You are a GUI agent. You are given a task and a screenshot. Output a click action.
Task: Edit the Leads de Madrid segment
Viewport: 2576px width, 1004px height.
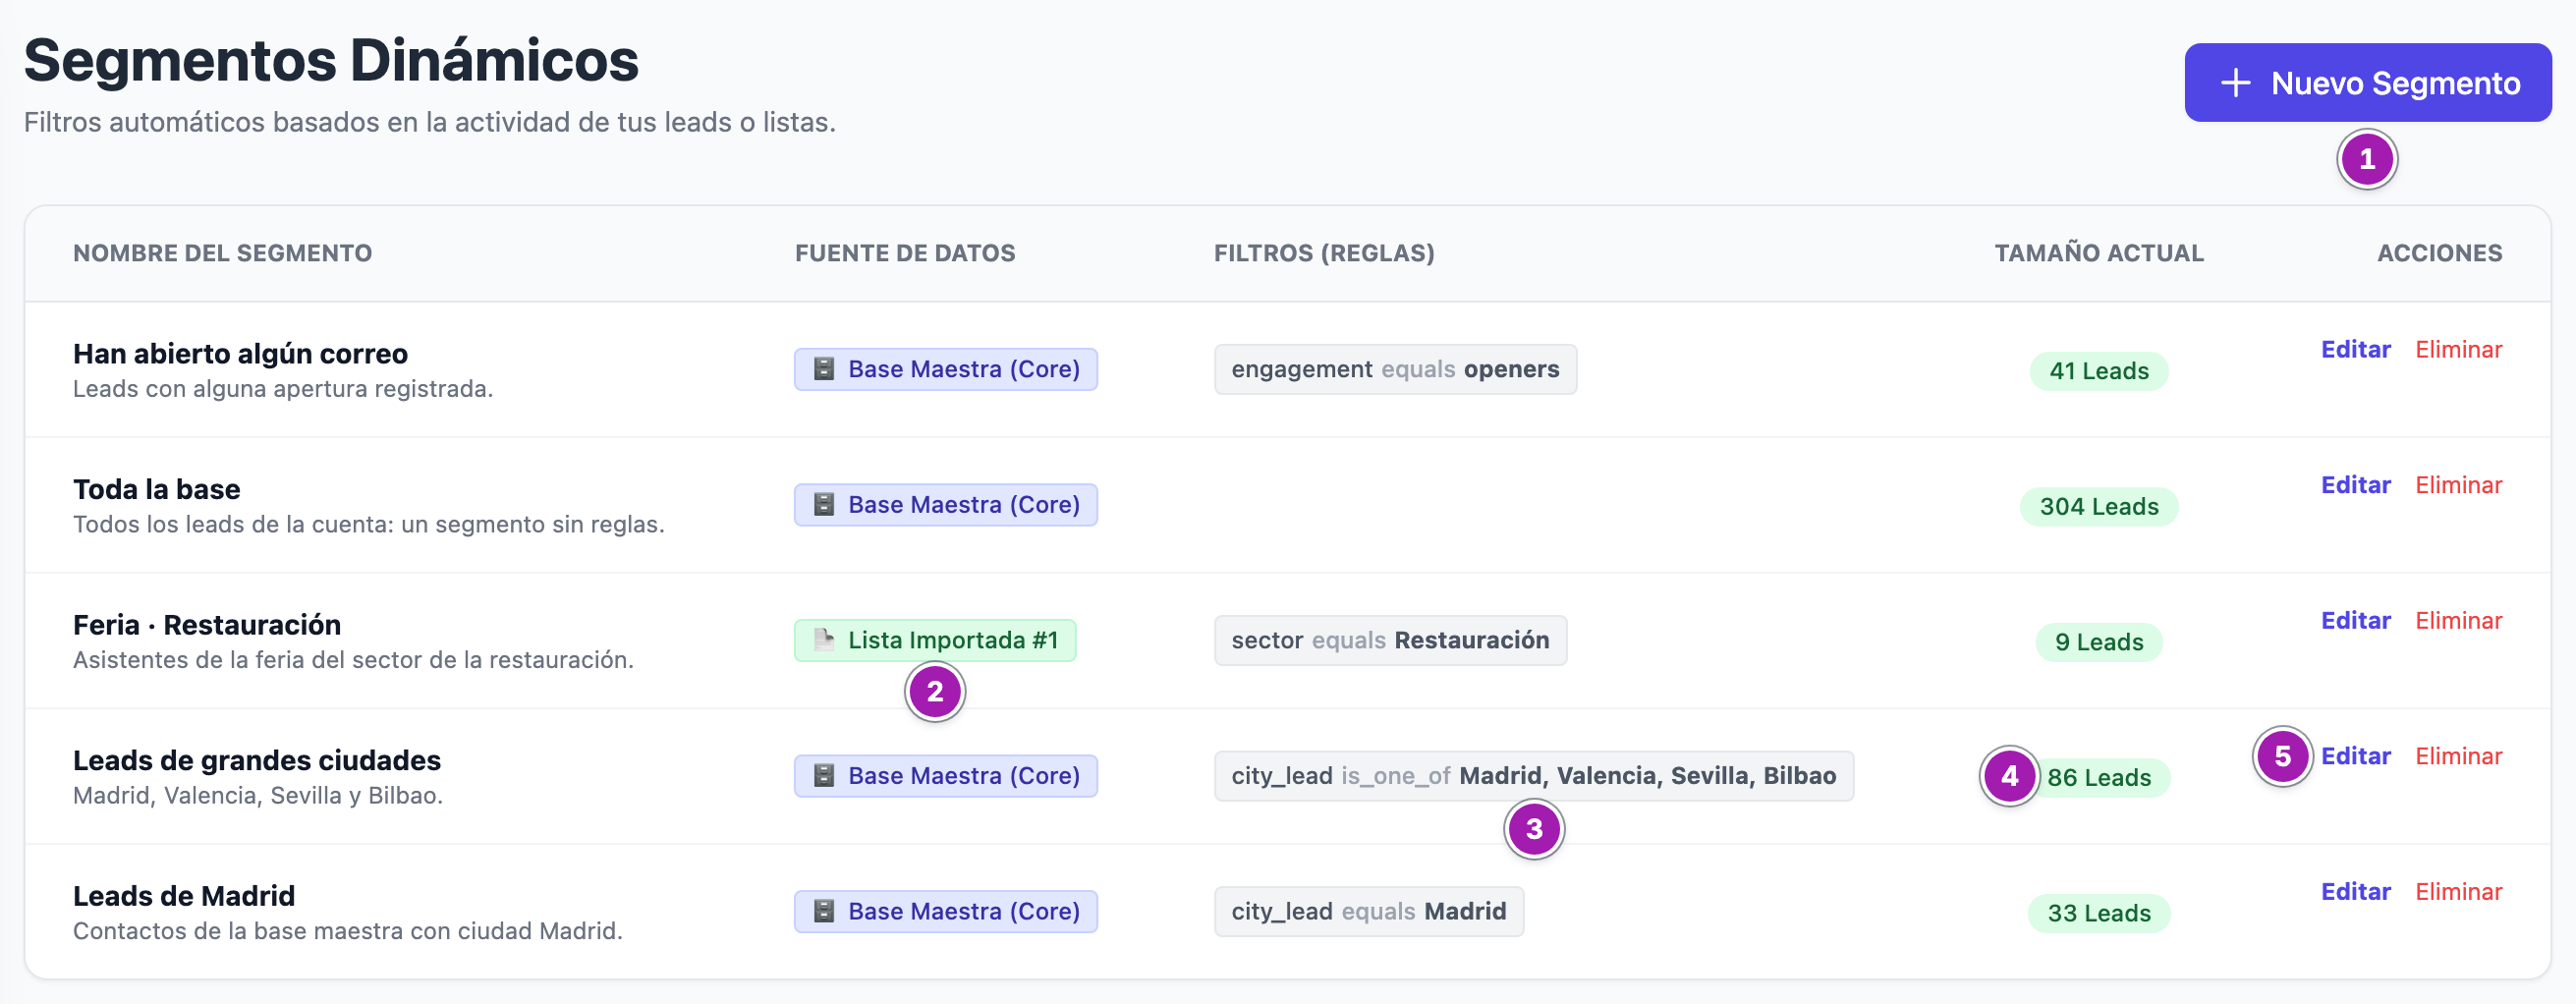[x=2355, y=892]
